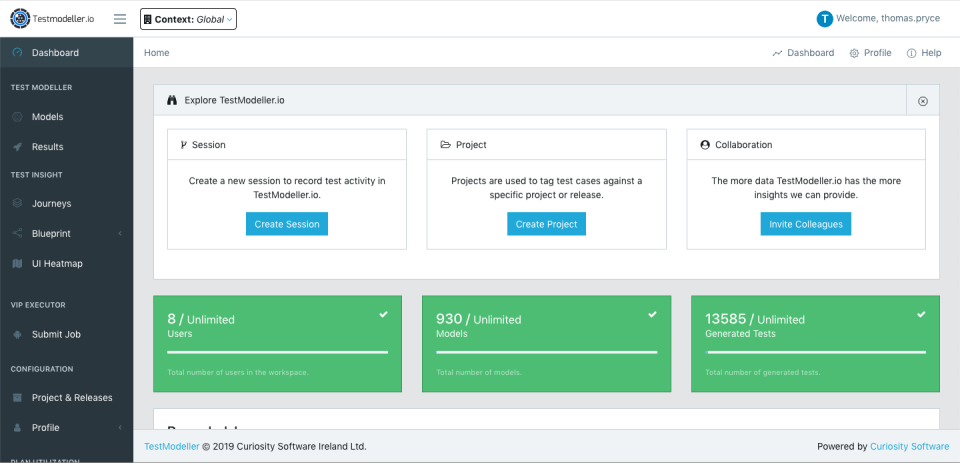This screenshot has height=463, width=960.
Task: Click the Testmodeller.io logo icon
Action: tap(20, 18)
